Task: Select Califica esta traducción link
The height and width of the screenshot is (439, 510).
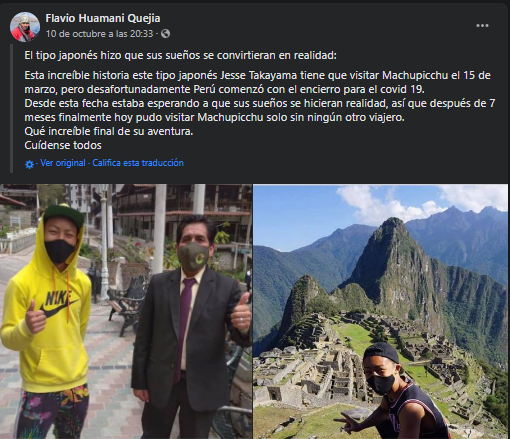Action: (x=138, y=163)
